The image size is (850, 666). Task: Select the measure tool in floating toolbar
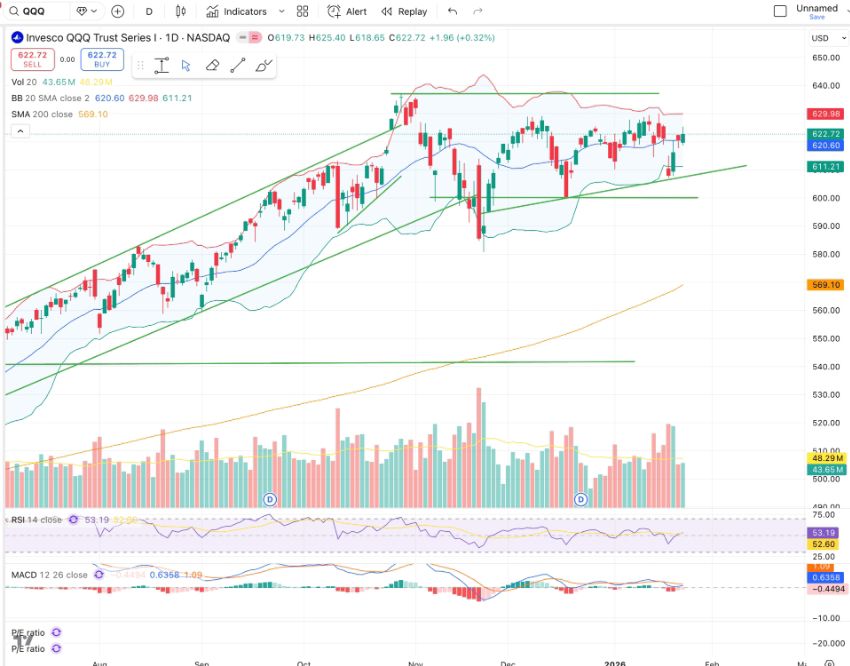point(161,65)
